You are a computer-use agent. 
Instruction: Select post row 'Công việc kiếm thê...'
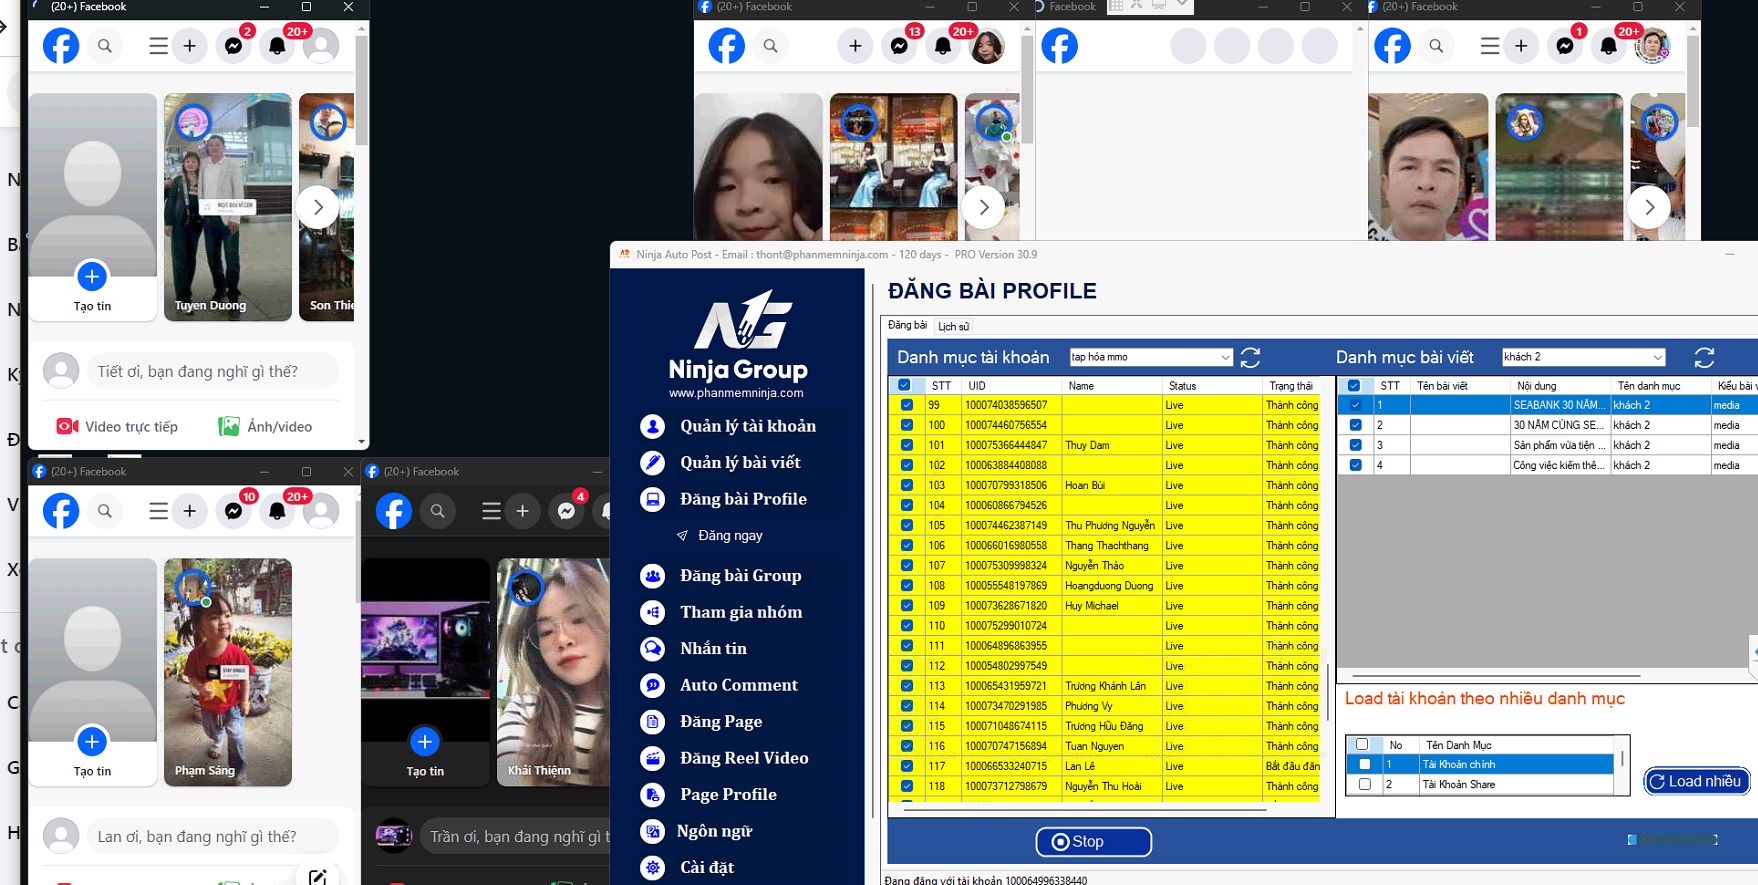pos(1559,465)
